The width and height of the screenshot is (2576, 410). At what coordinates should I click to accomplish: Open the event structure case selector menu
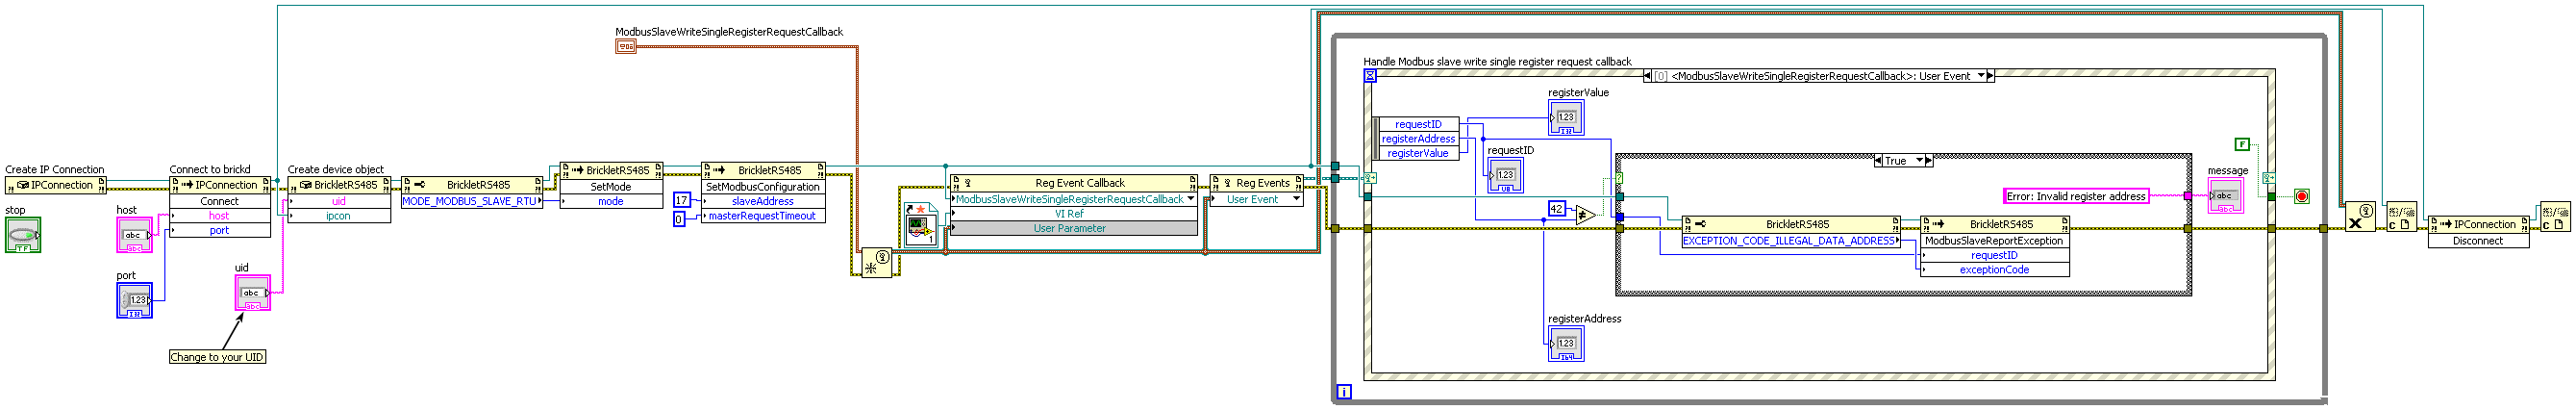tap(1980, 76)
